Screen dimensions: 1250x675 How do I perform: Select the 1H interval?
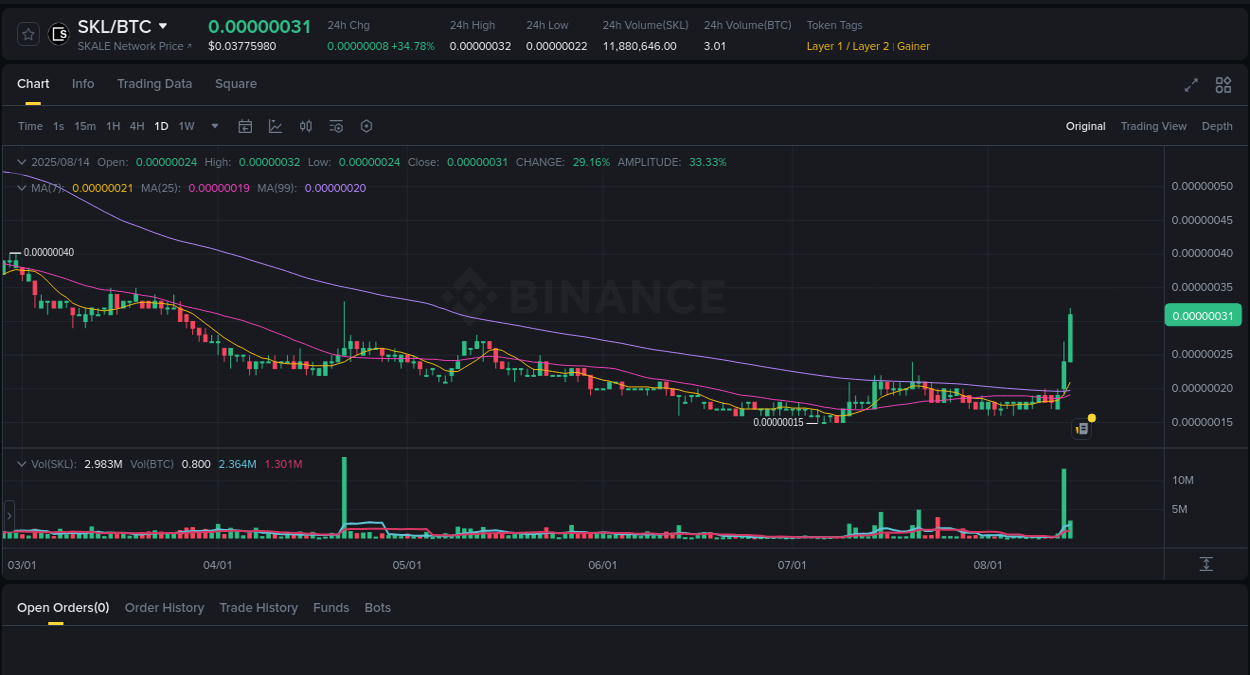113,126
